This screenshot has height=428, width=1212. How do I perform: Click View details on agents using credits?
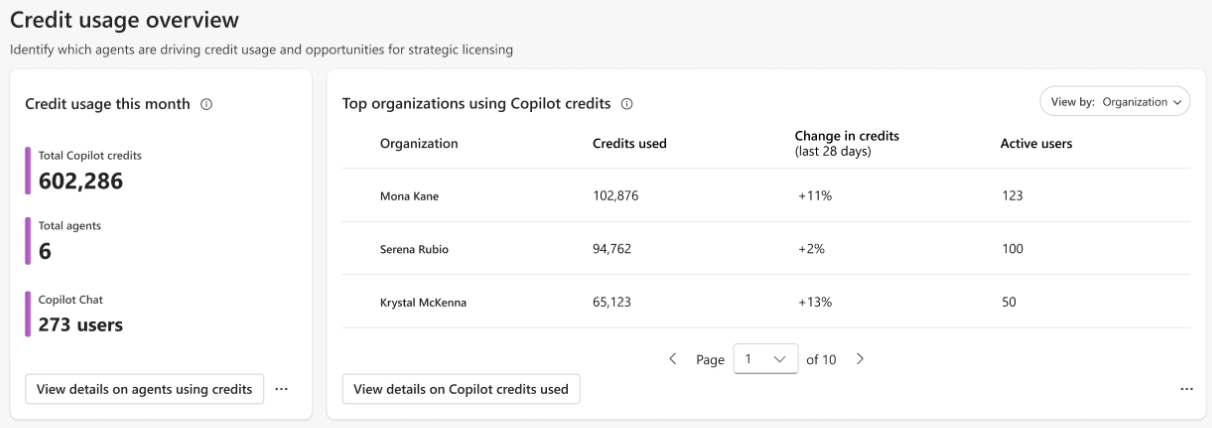tap(144, 389)
